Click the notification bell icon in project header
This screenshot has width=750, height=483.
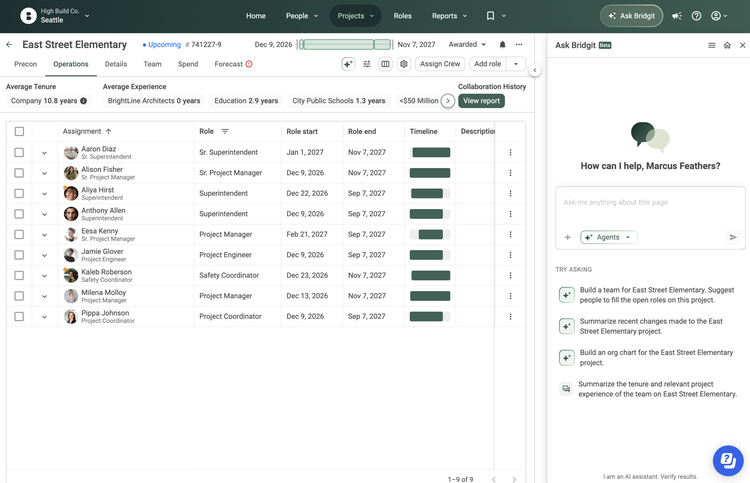(x=502, y=44)
